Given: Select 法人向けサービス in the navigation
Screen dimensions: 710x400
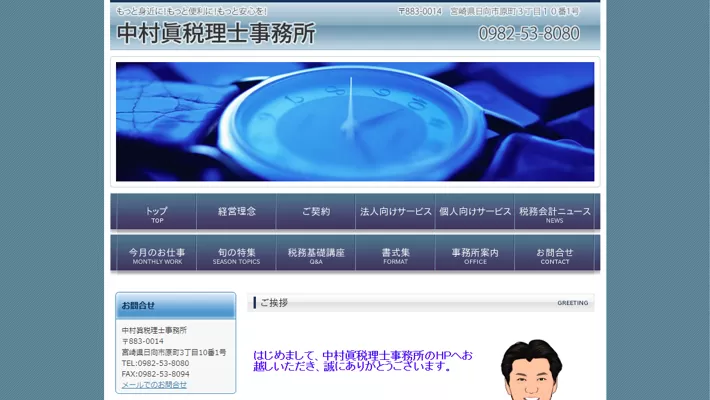Looking at the screenshot, I should (396, 212).
